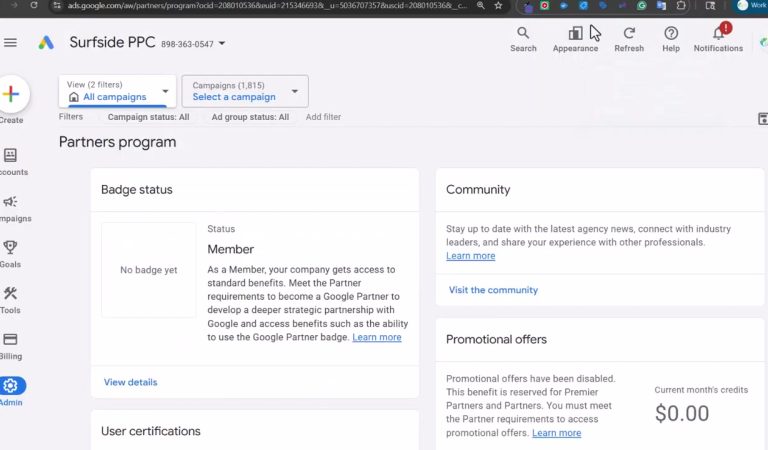View Notifications bell

(718, 39)
